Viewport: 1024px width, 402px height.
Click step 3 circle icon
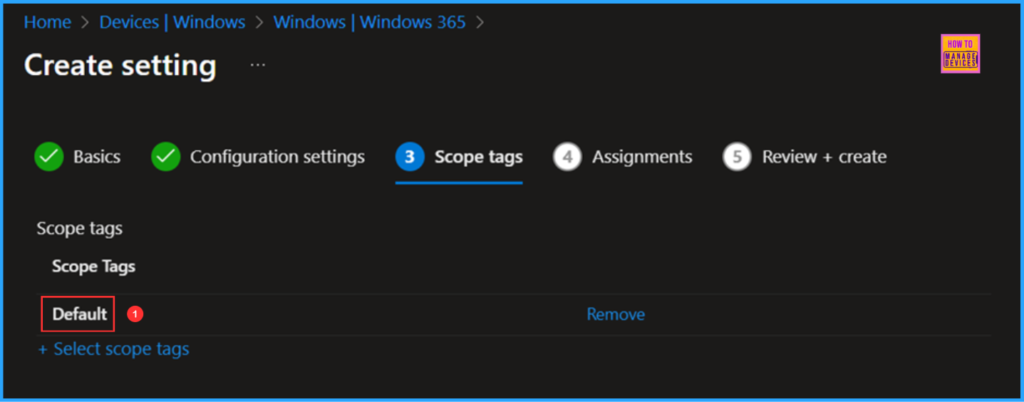pyautogui.click(x=409, y=157)
